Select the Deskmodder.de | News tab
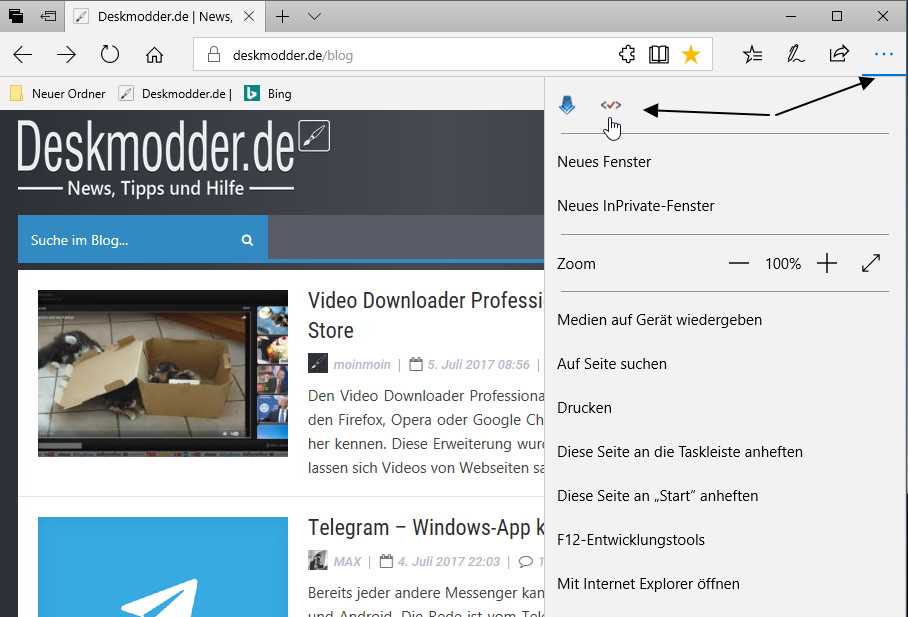 165,16
